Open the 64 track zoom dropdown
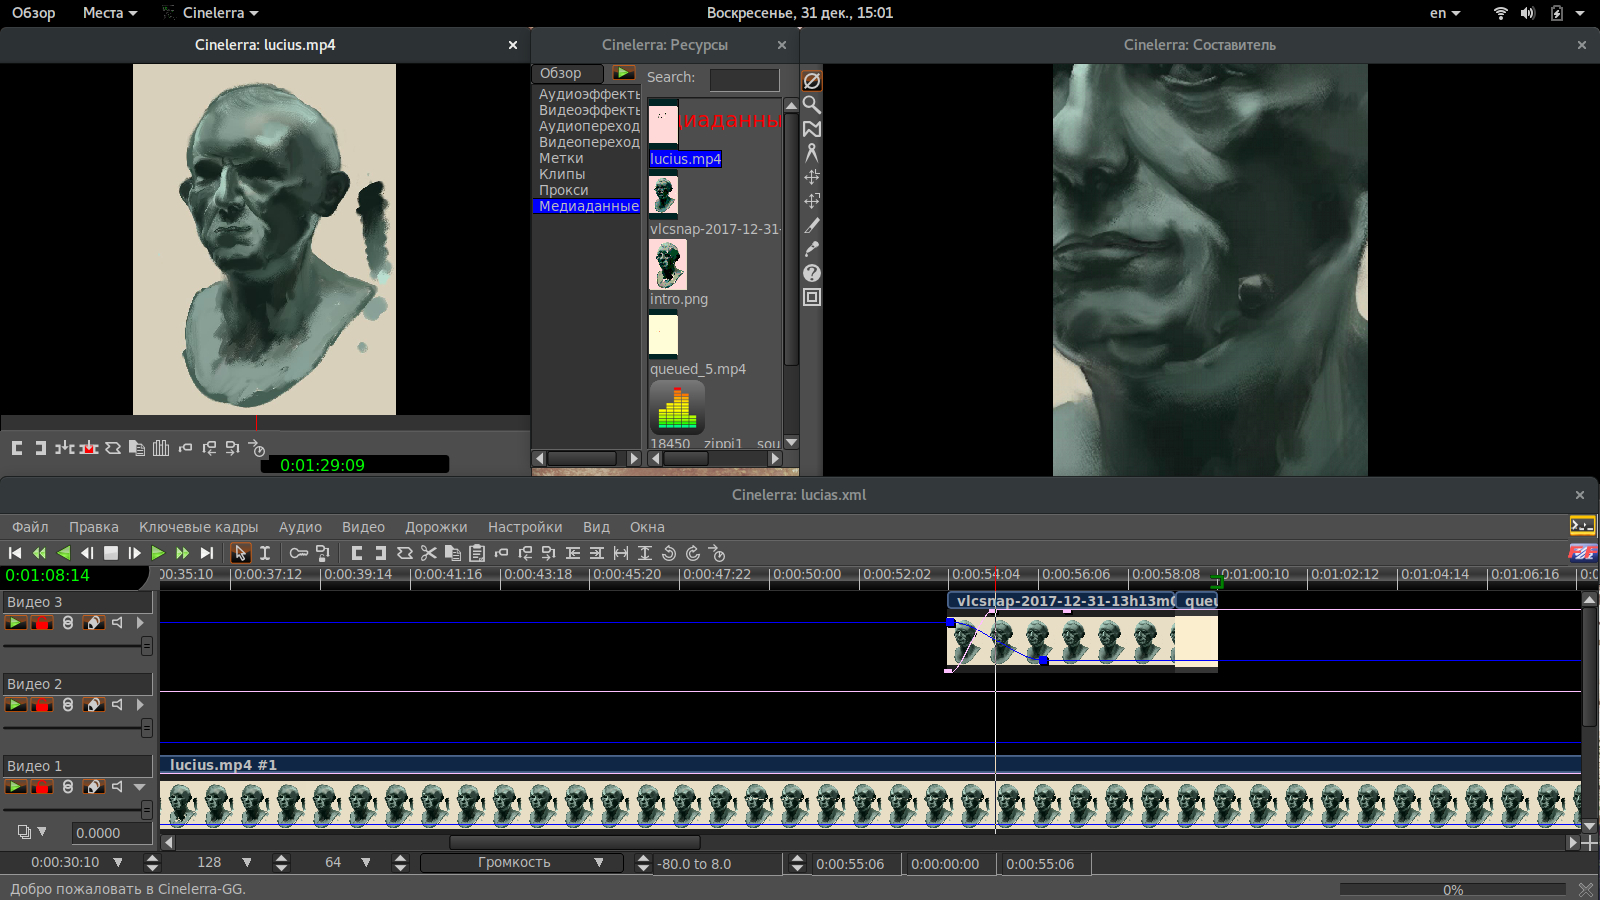Screen dimensions: 1600x900 pyautogui.click(x=366, y=862)
